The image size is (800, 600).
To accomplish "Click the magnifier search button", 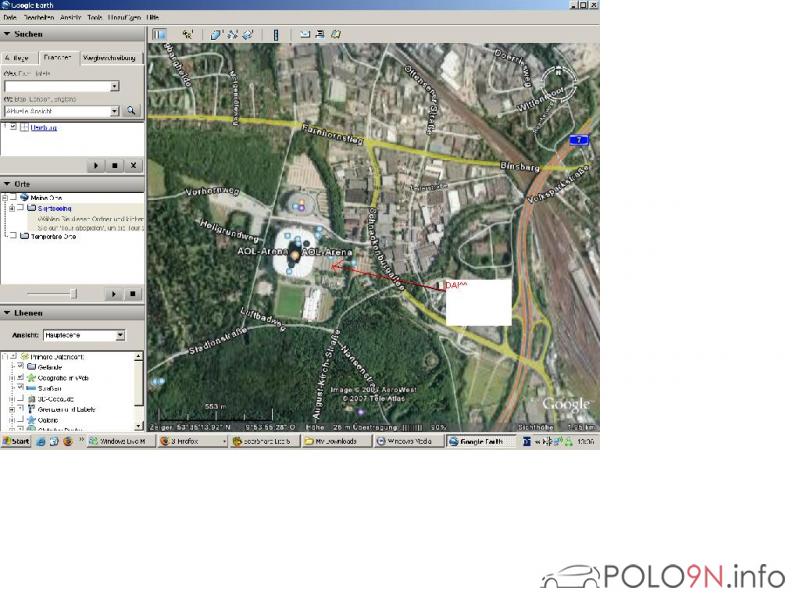I will [131, 111].
